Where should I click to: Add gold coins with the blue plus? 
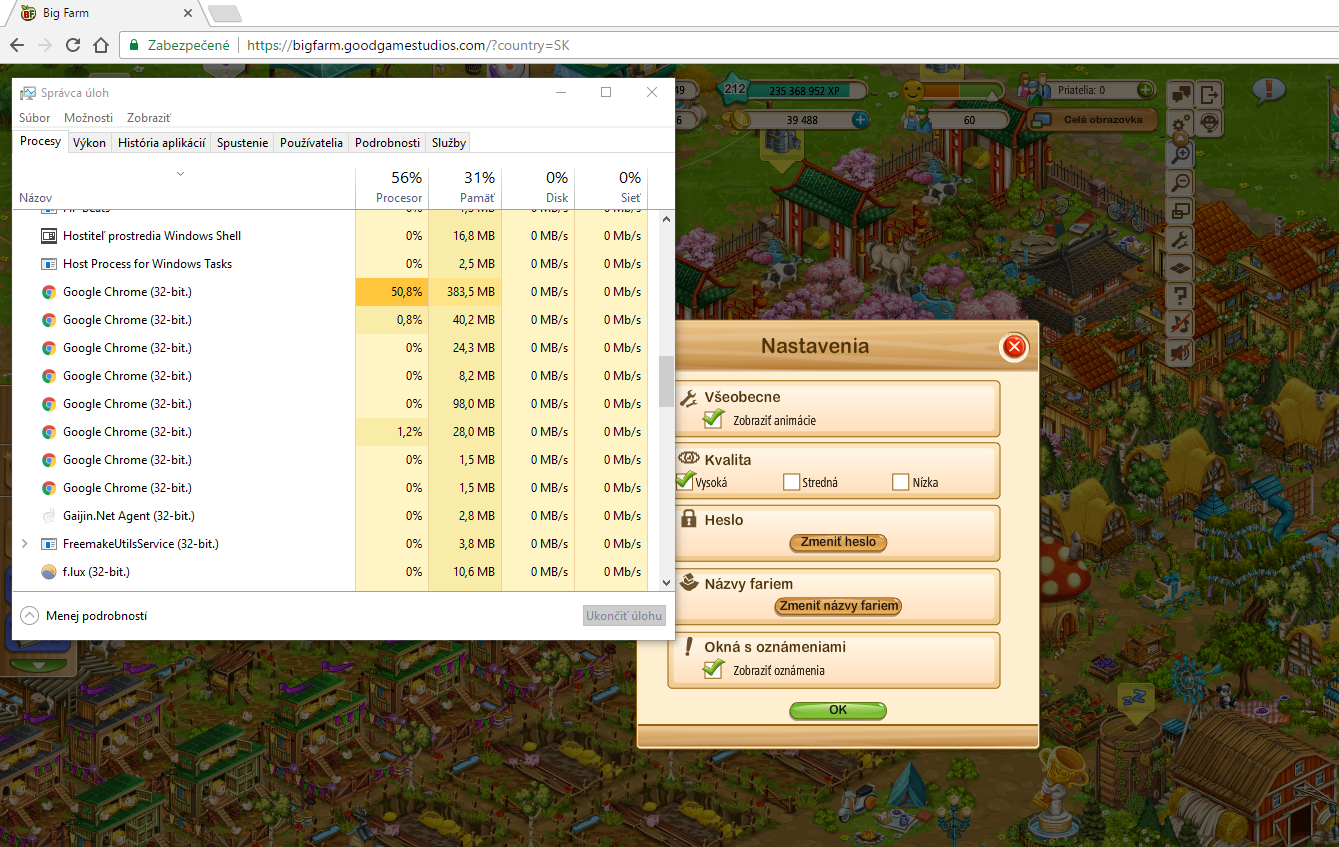point(859,119)
